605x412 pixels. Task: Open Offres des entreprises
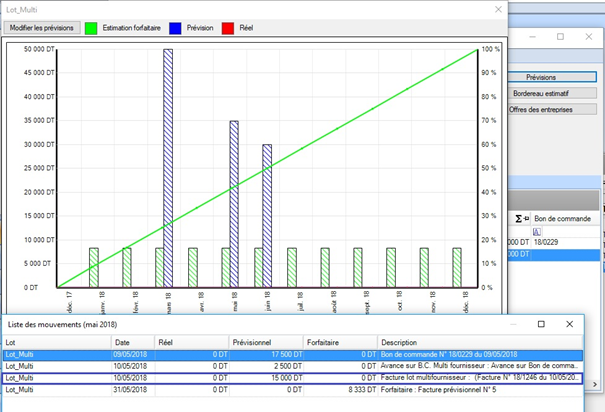point(553,108)
